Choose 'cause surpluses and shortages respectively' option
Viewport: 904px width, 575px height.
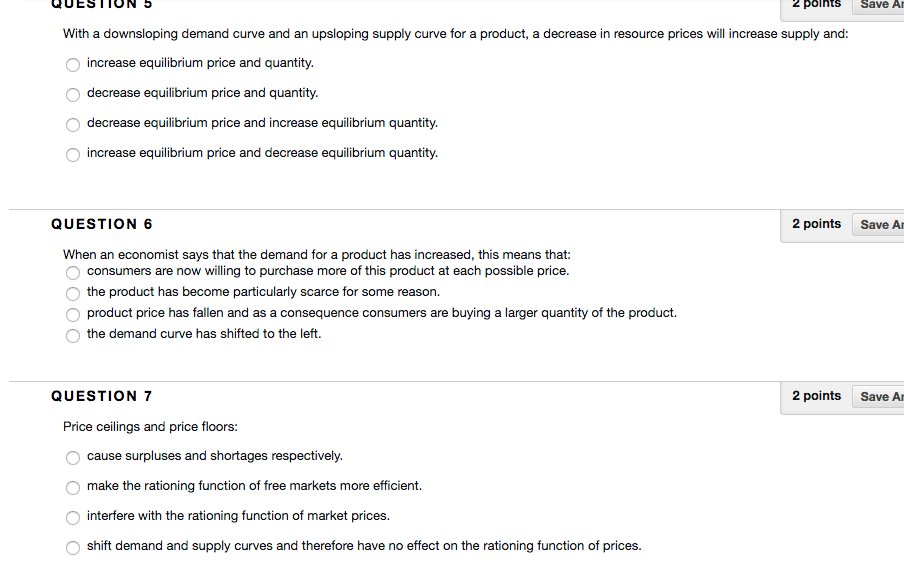[73, 458]
